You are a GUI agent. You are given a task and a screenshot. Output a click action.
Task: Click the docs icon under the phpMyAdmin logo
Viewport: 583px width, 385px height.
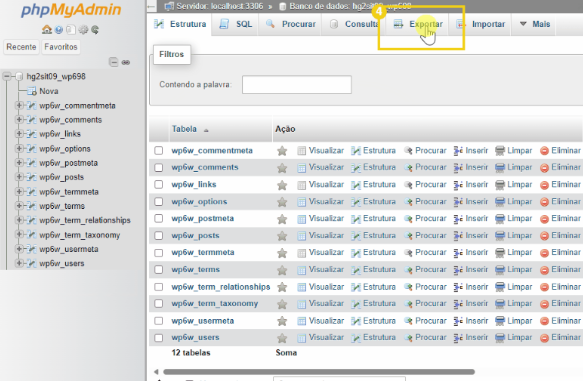pos(71,29)
